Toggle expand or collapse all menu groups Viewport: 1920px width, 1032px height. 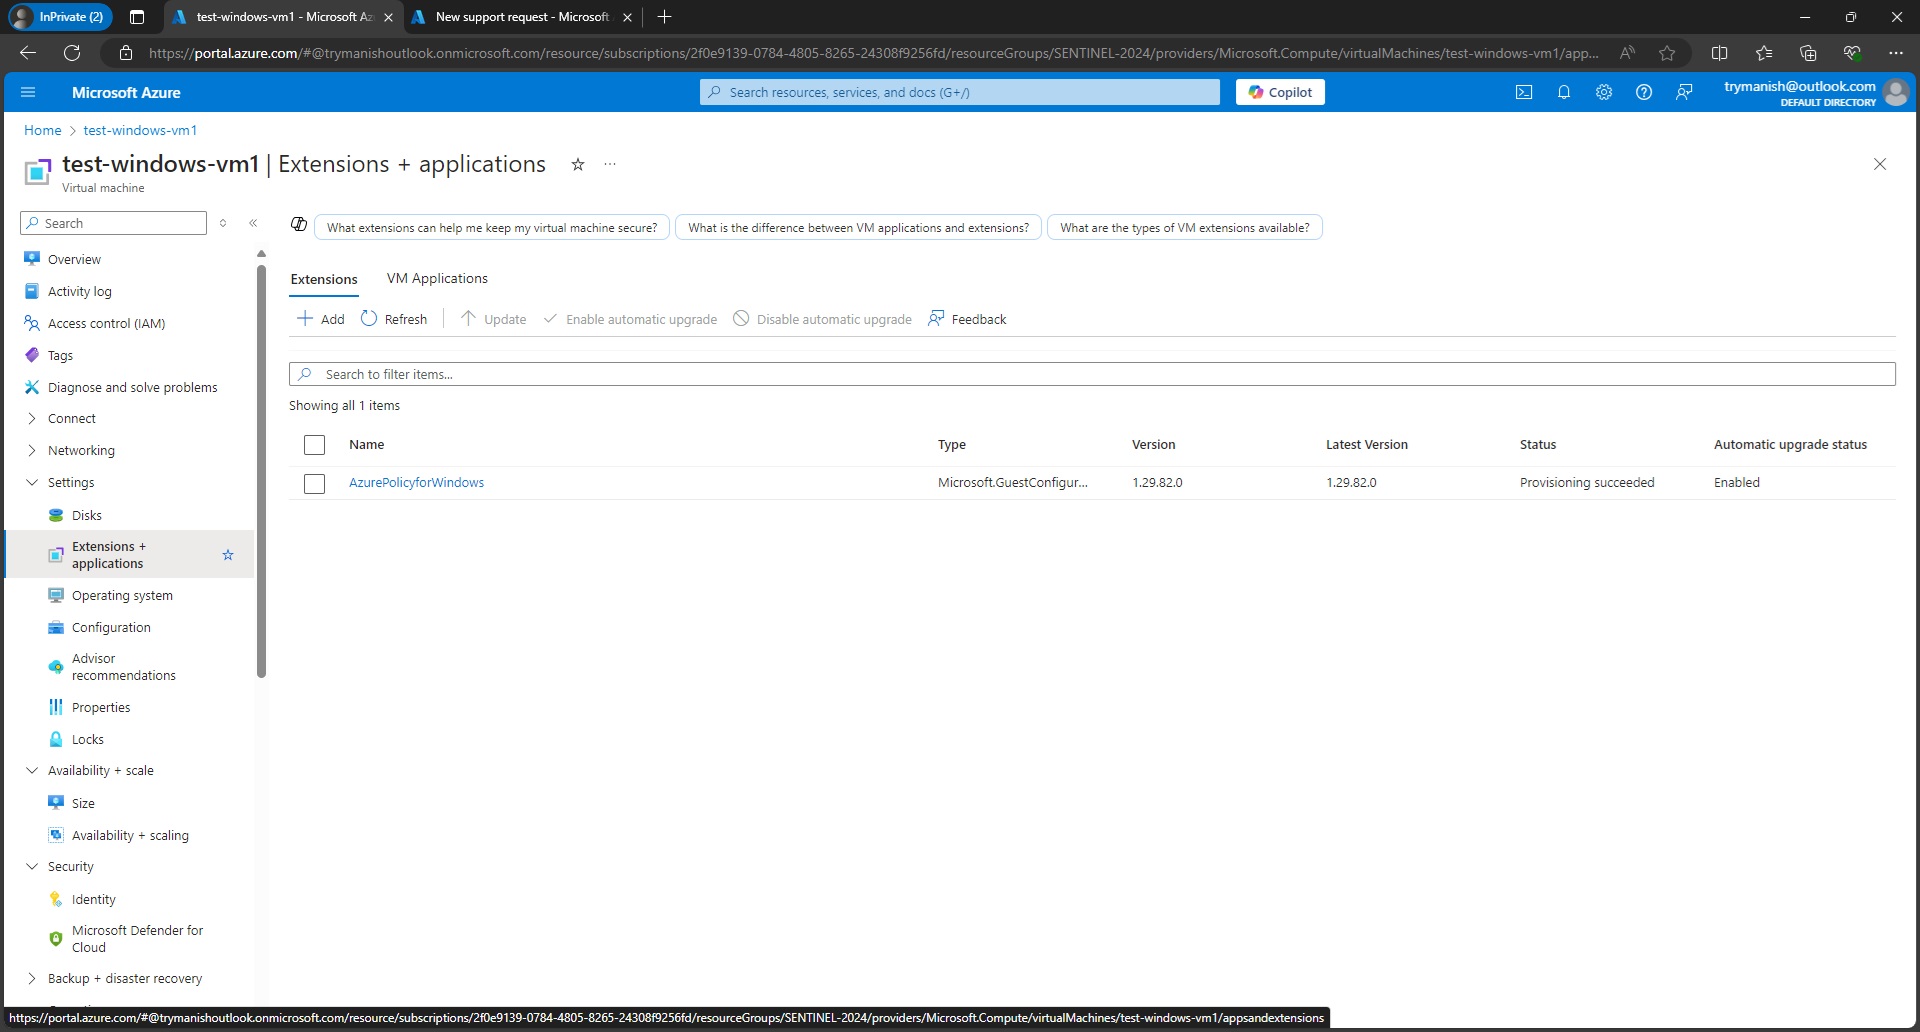223,223
